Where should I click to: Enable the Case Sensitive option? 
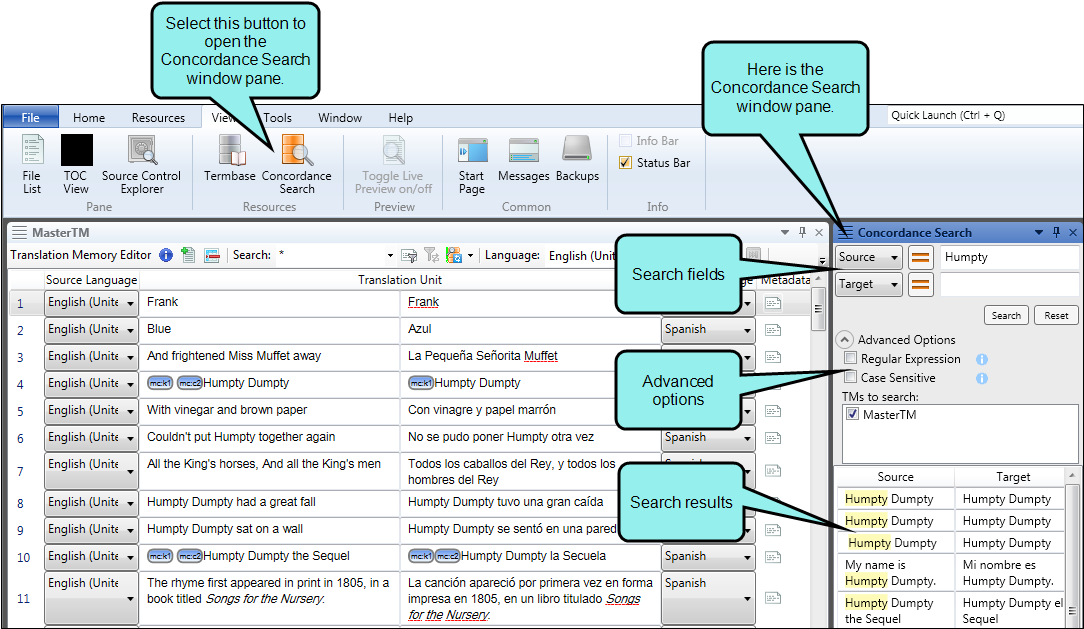[850, 378]
